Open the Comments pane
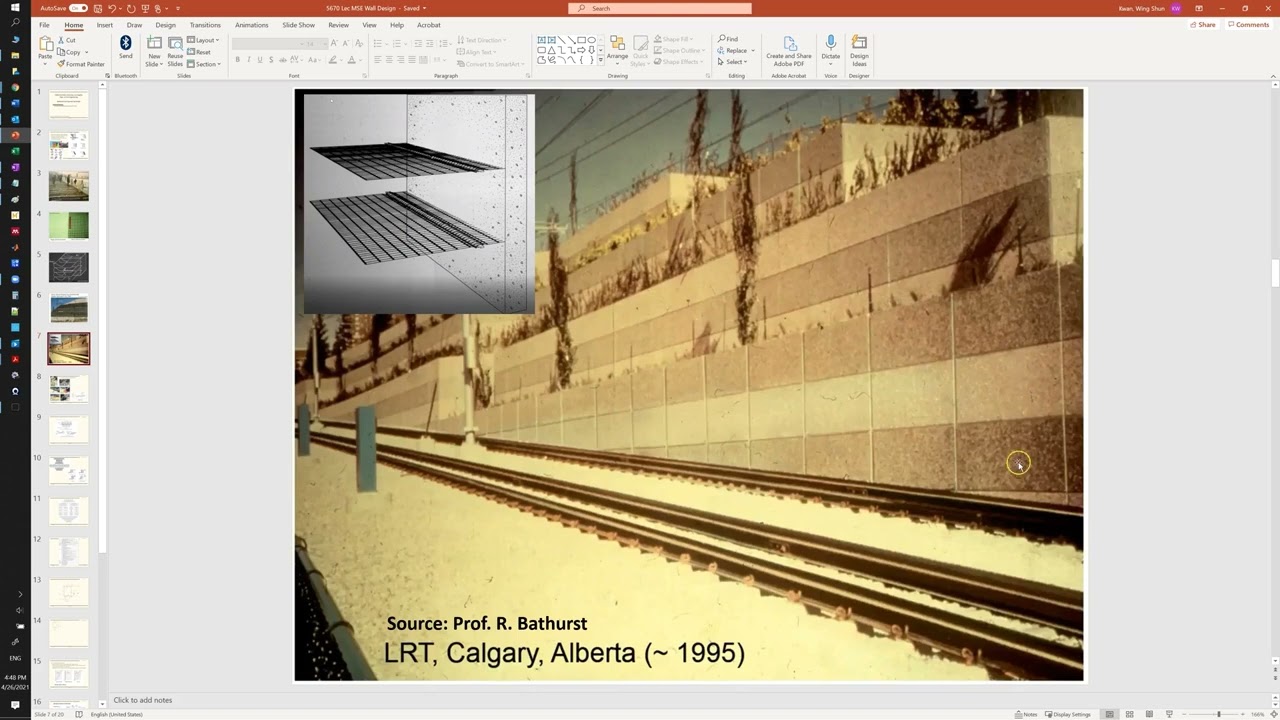The image size is (1280, 720). point(1249,25)
